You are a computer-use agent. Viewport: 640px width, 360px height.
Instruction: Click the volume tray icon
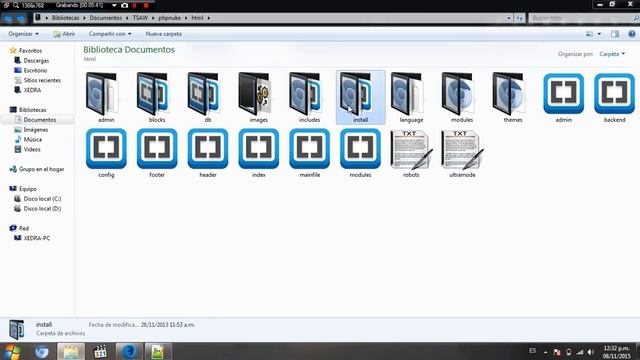point(591,351)
